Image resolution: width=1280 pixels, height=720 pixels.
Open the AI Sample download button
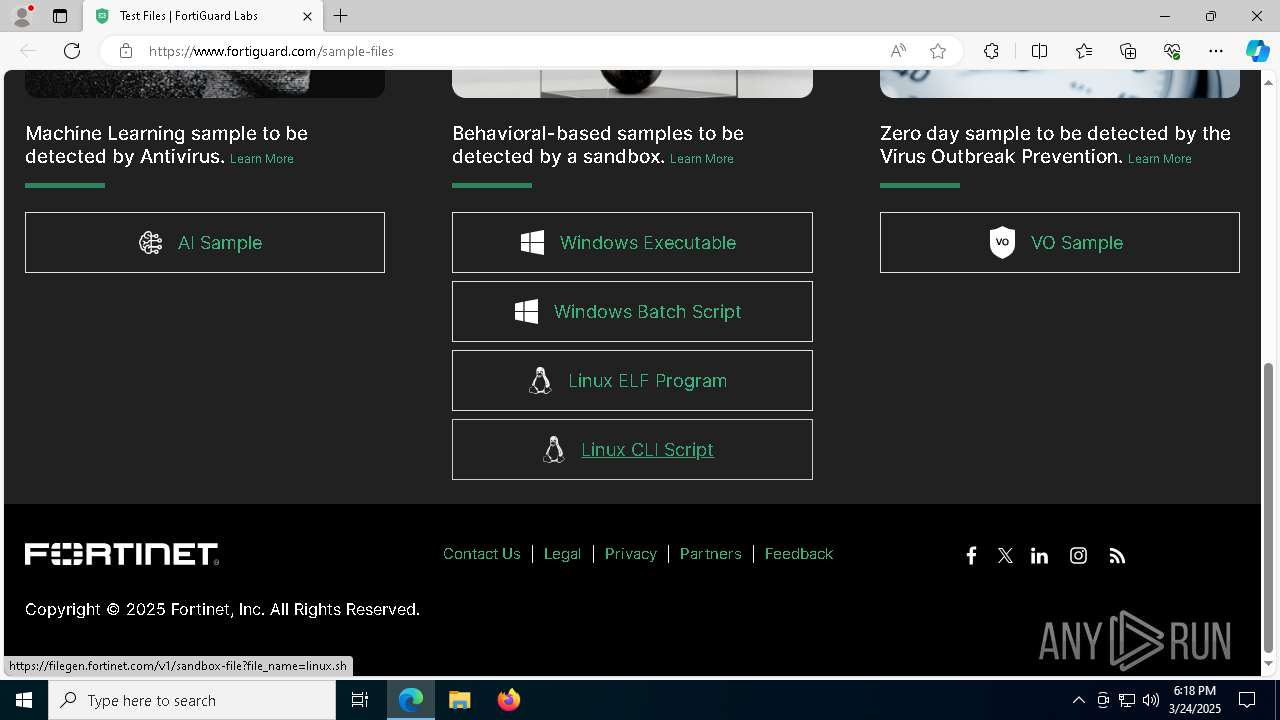pos(205,242)
